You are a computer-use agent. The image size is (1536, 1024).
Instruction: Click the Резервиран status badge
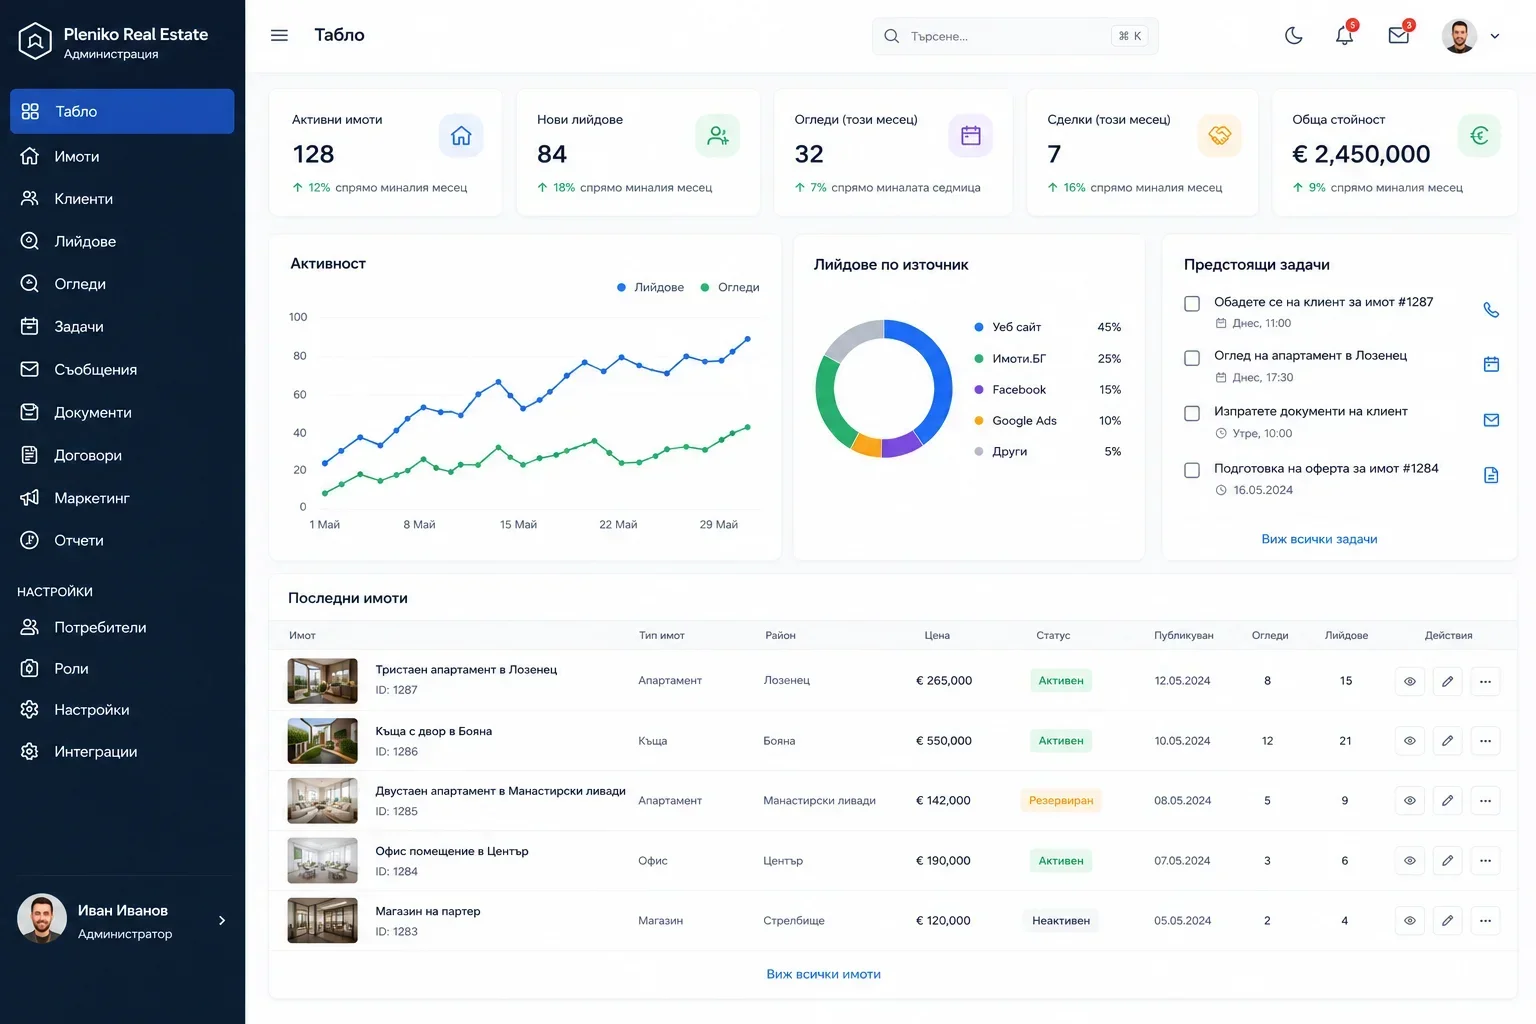point(1061,801)
